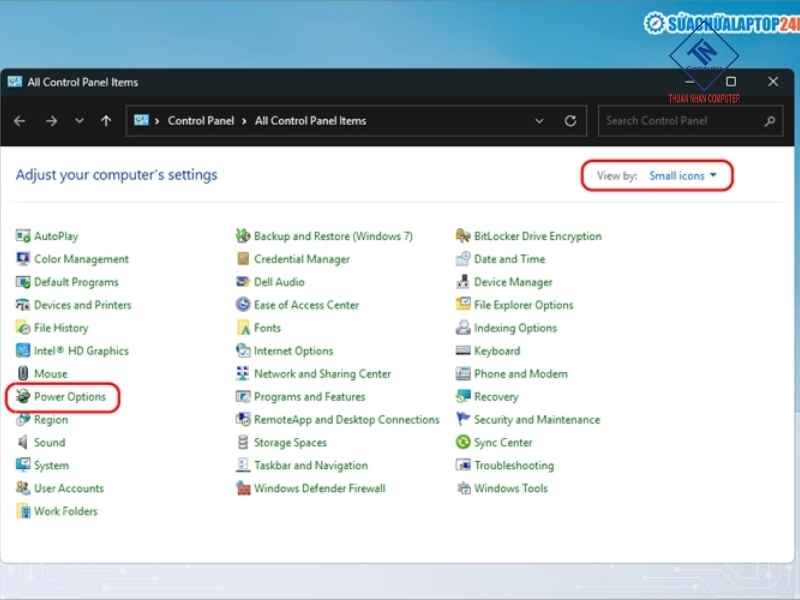Image resolution: width=800 pixels, height=600 pixels.
Task: Click the Network and Sharing Center icon
Action: (x=243, y=374)
